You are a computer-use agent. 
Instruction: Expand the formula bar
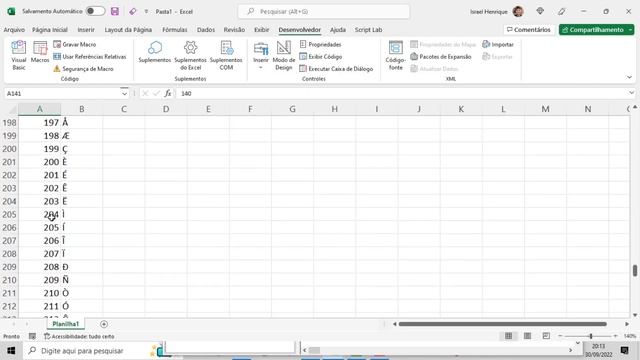631,93
